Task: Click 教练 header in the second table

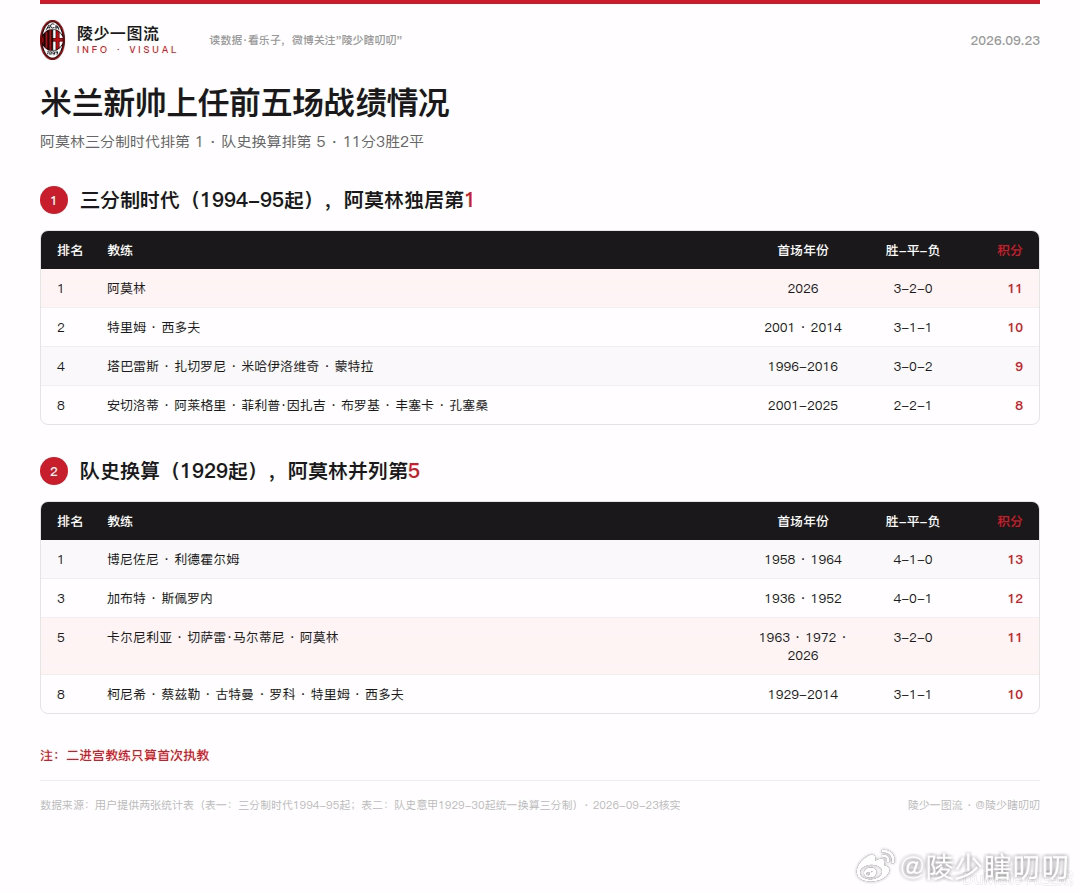Action: [120, 521]
